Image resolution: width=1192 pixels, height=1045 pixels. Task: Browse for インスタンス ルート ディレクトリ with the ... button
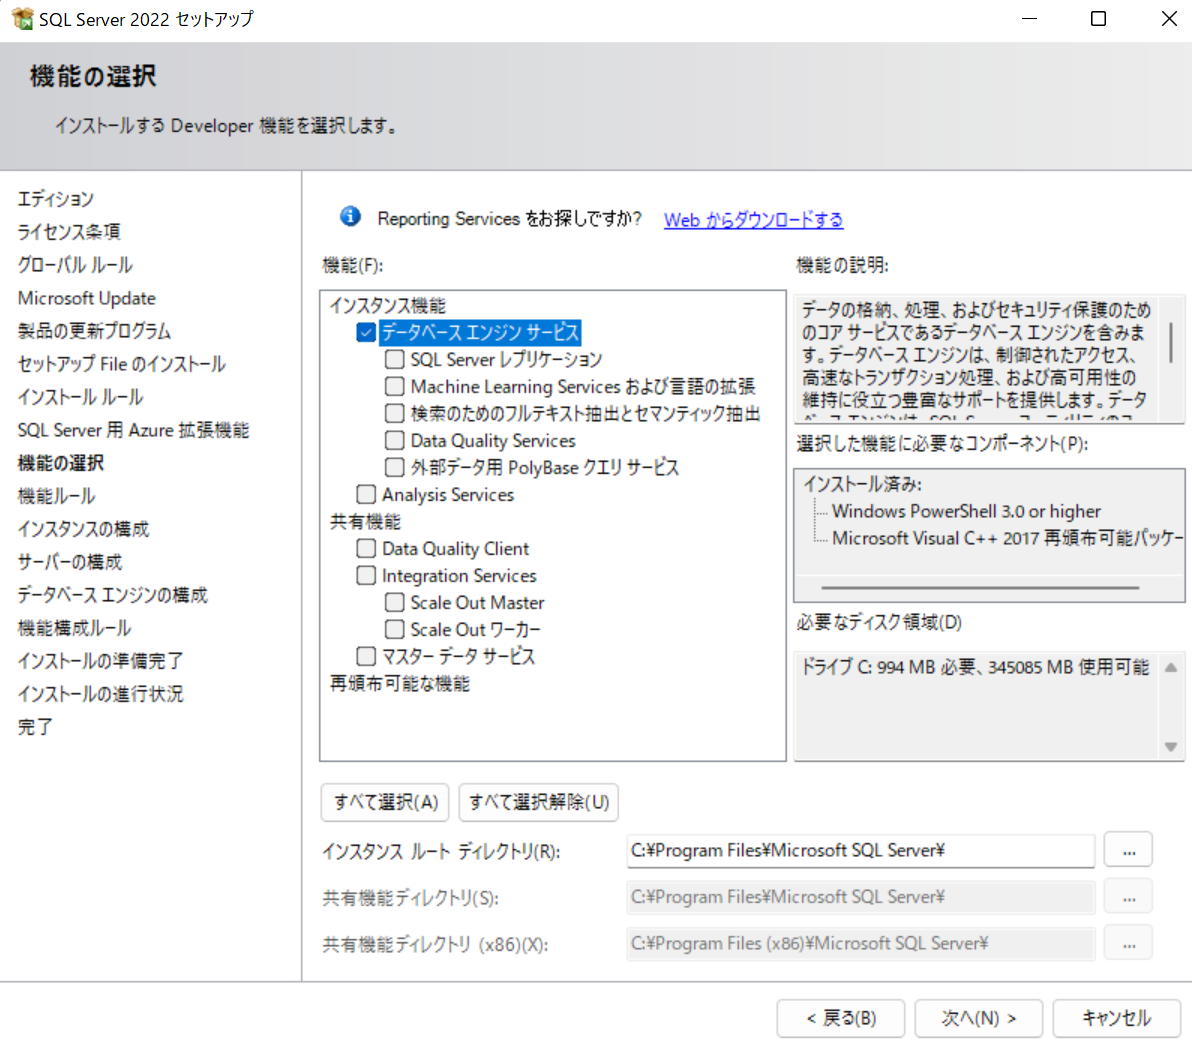click(x=1129, y=850)
